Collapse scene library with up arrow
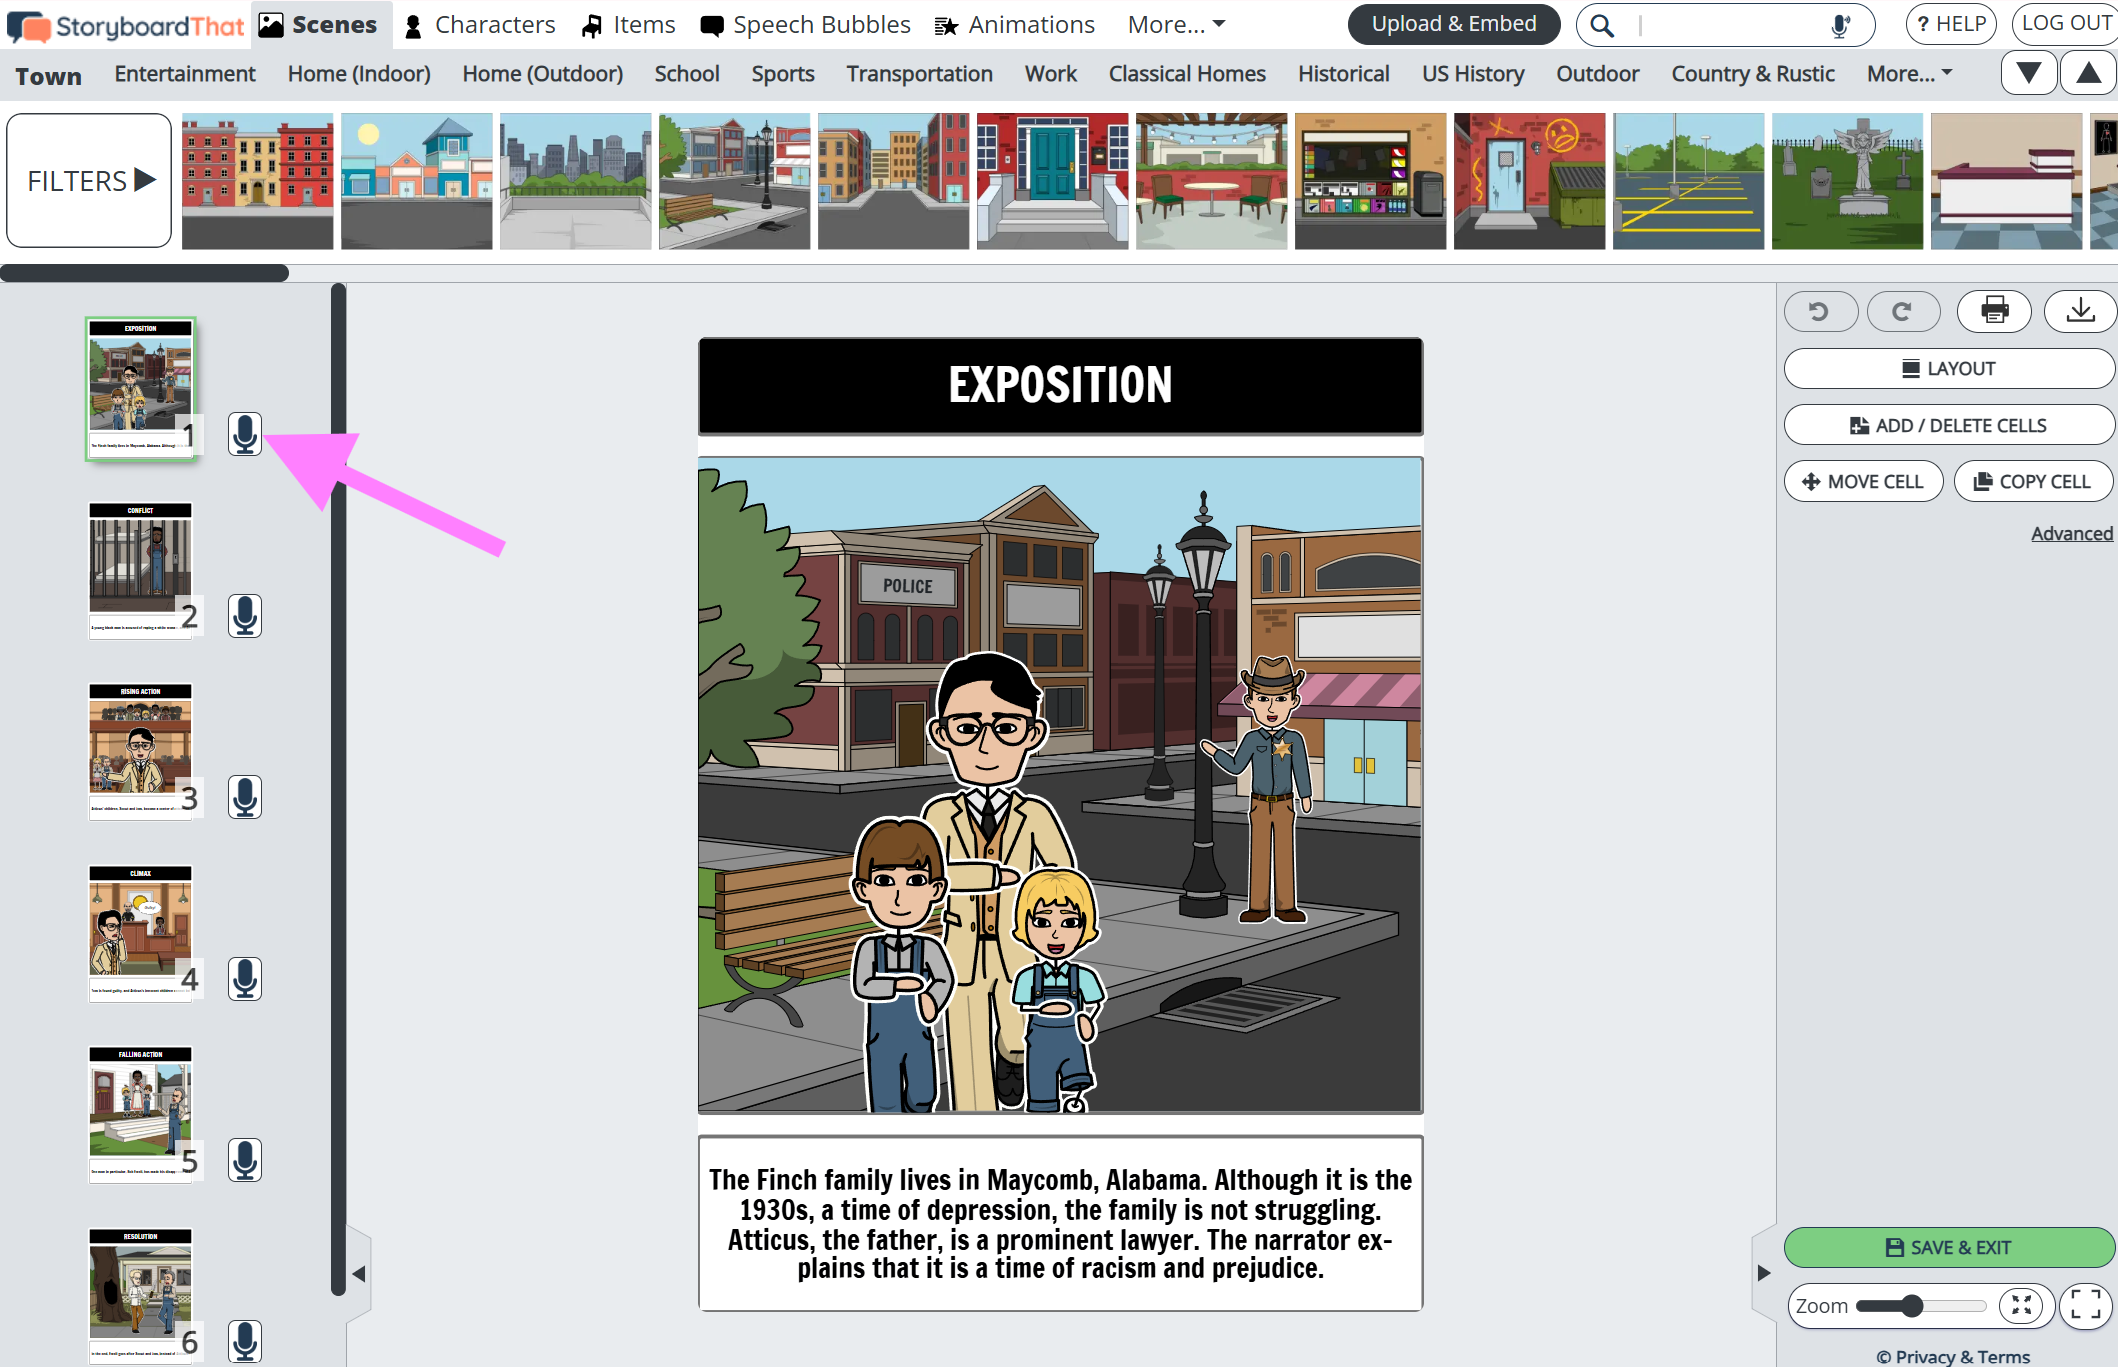 click(x=2088, y=73)
